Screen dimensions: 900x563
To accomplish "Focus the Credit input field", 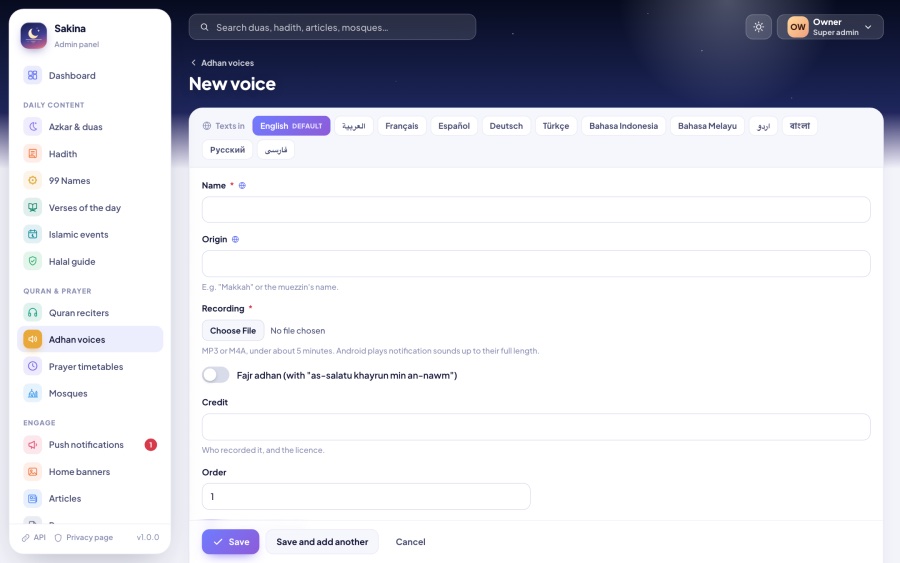I will click(x=536, y=426).
